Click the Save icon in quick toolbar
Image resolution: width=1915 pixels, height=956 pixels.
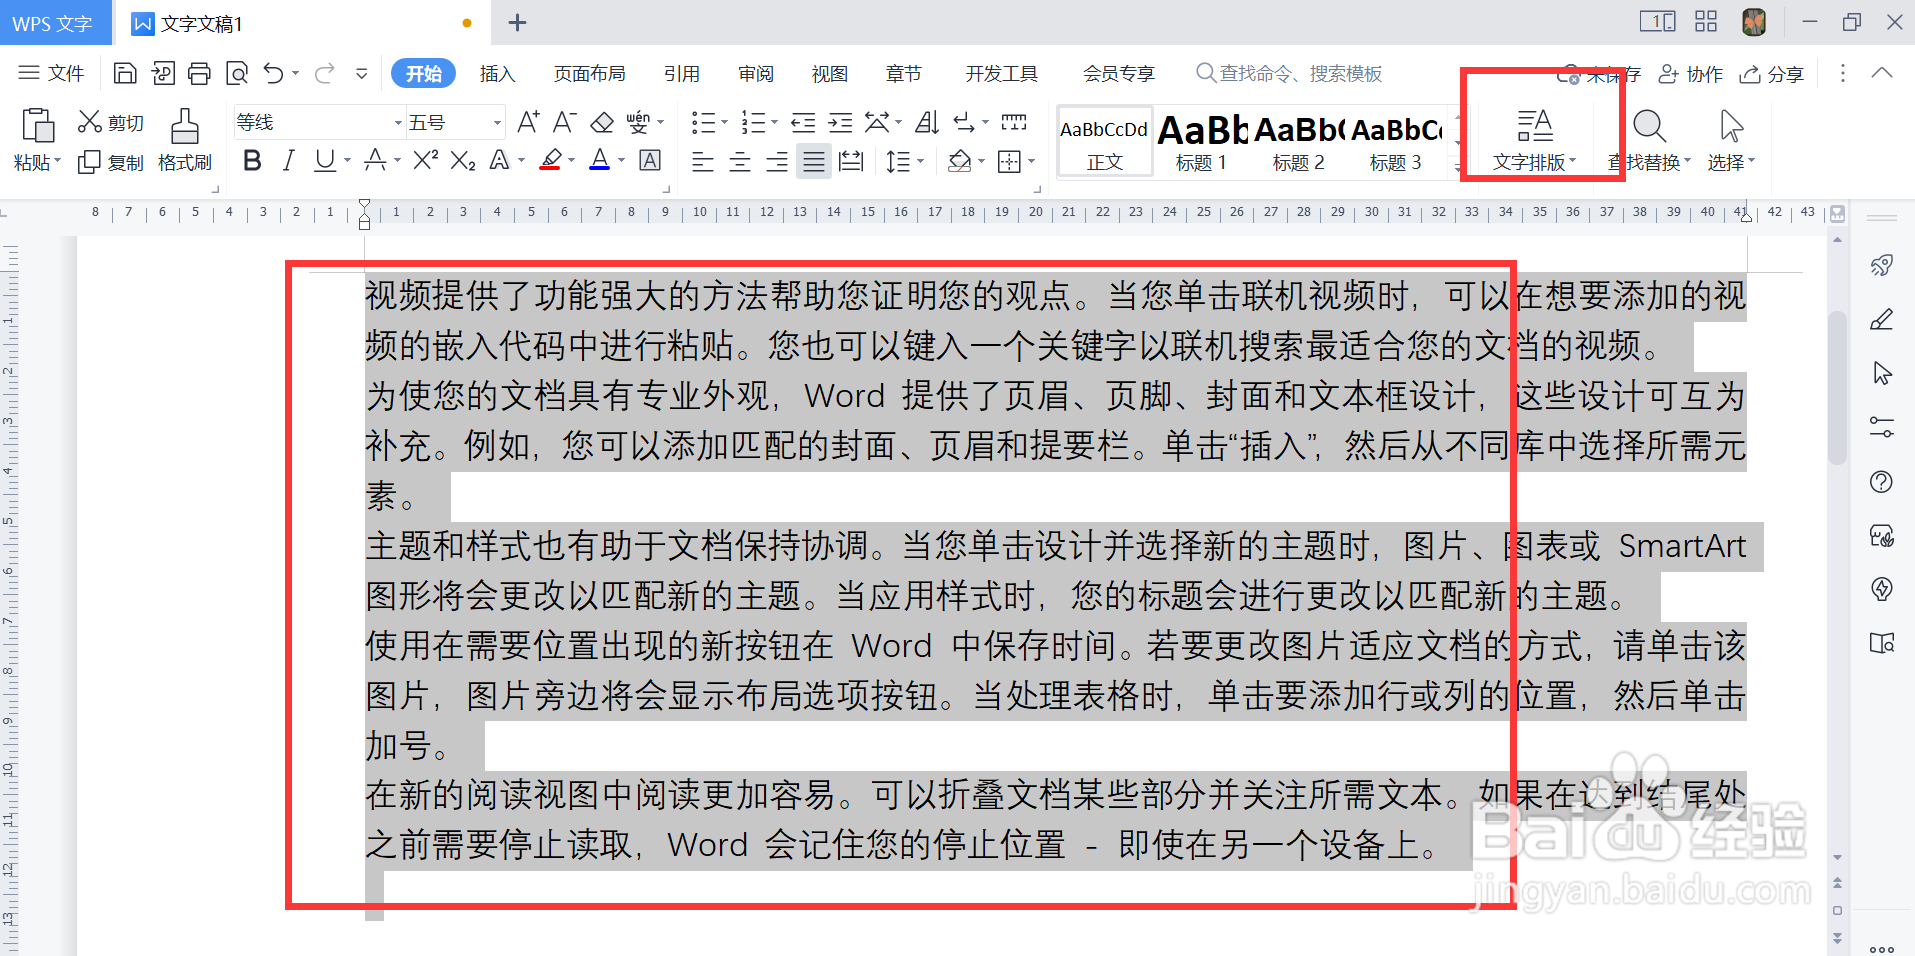point(125,73)
